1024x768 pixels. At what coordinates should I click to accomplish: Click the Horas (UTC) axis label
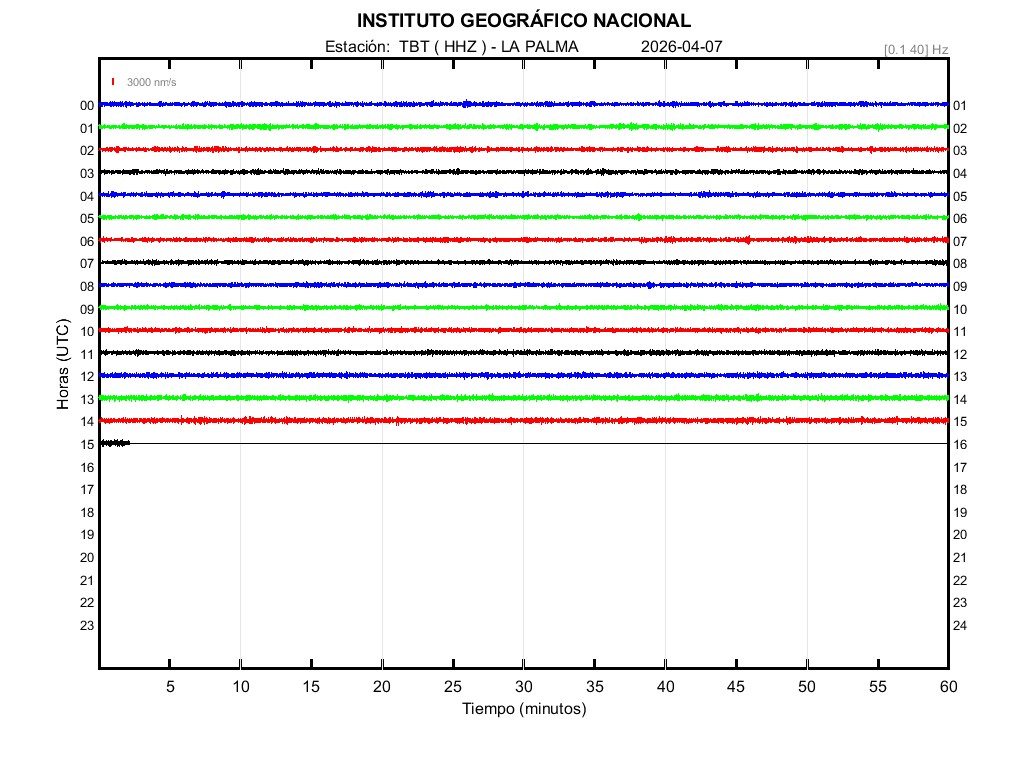click(63, 365)
